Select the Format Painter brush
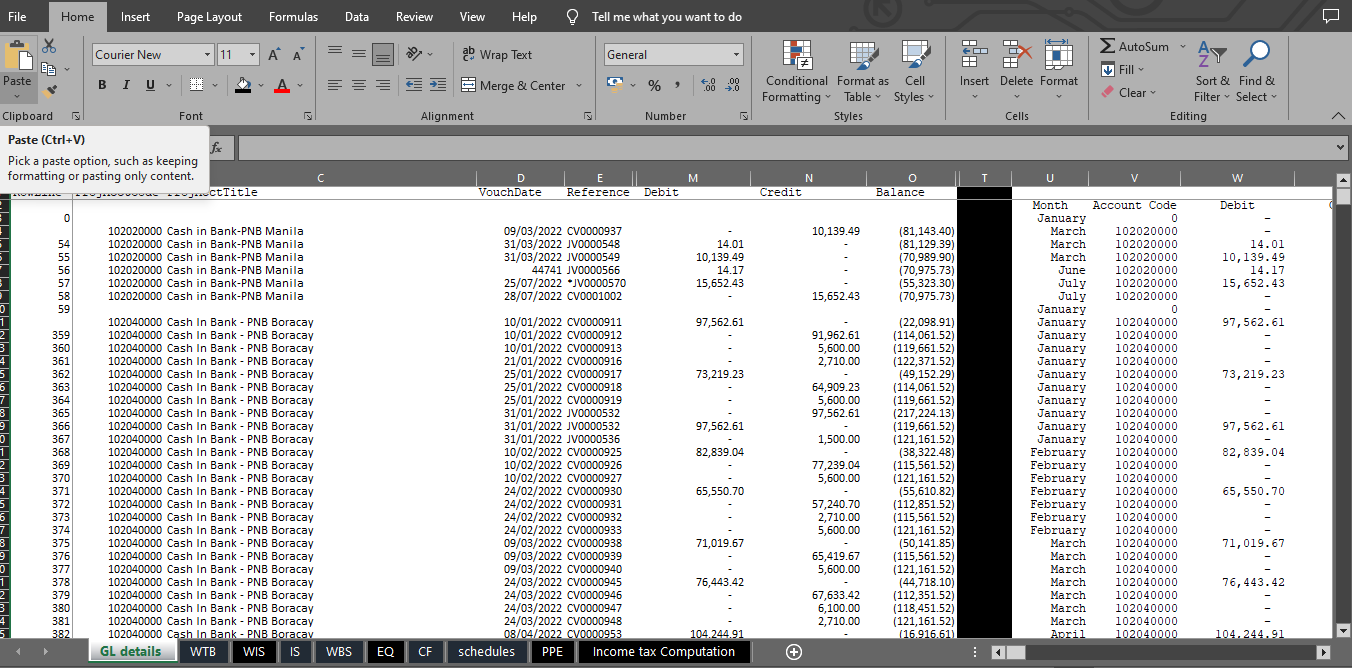This screenshot has width=1352, height=668. coord(49,91)
